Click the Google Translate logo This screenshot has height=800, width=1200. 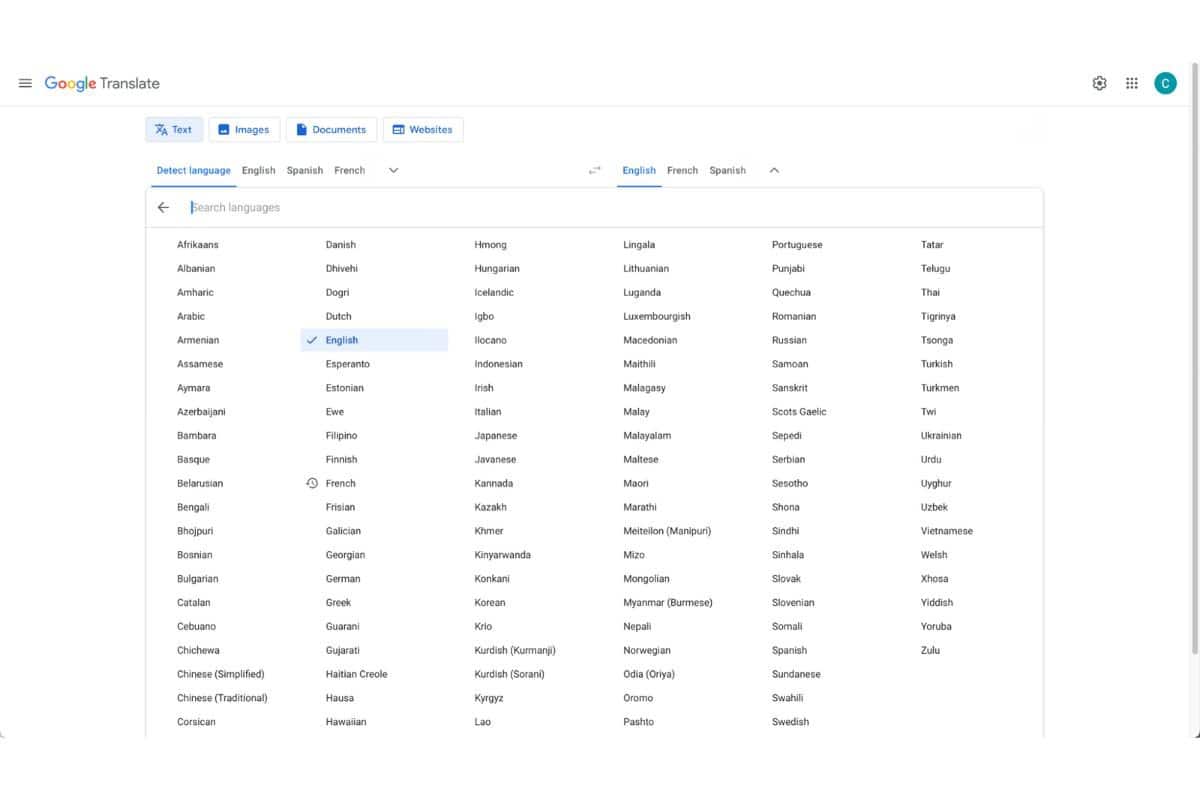(x=102, y=83)
